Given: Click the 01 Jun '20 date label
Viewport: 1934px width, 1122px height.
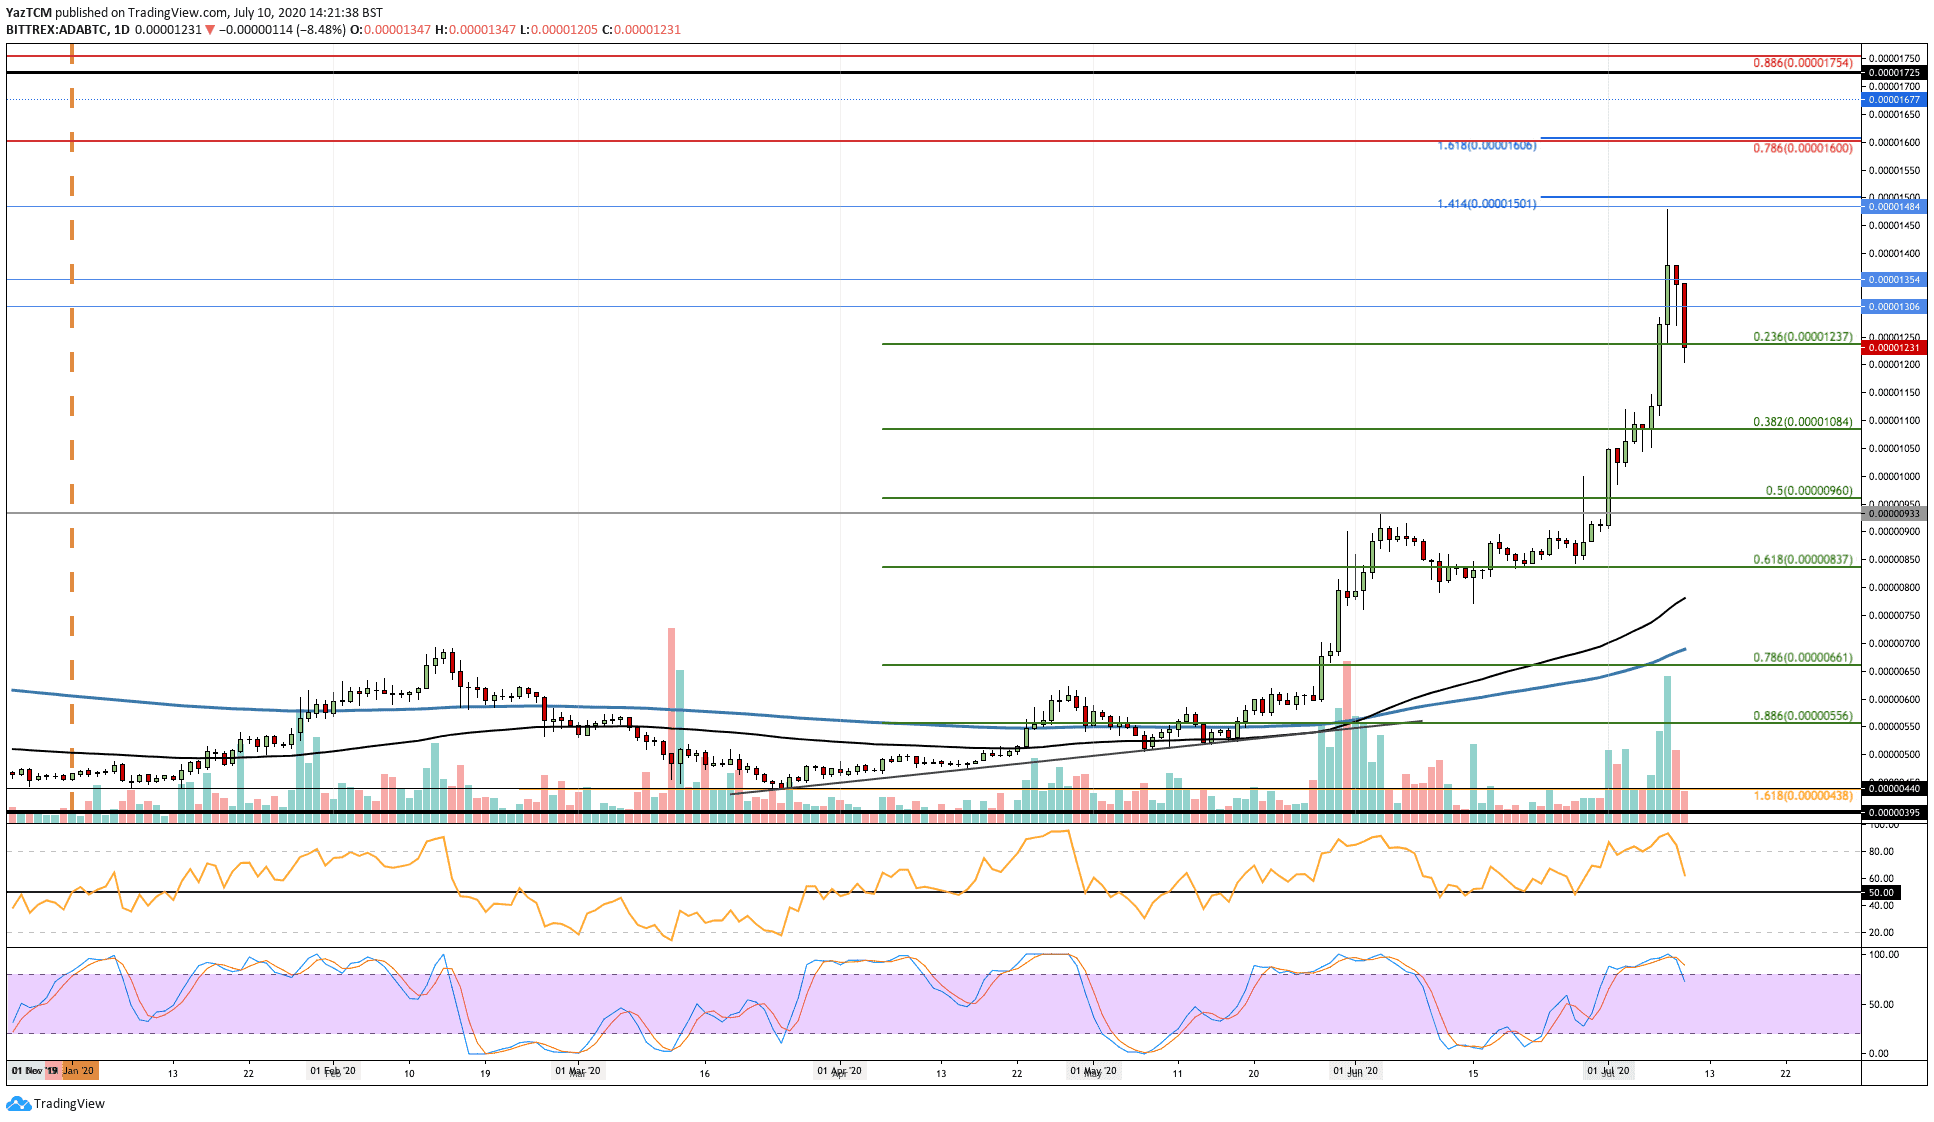Looking at the screenshot, I should point(1355,1071).
